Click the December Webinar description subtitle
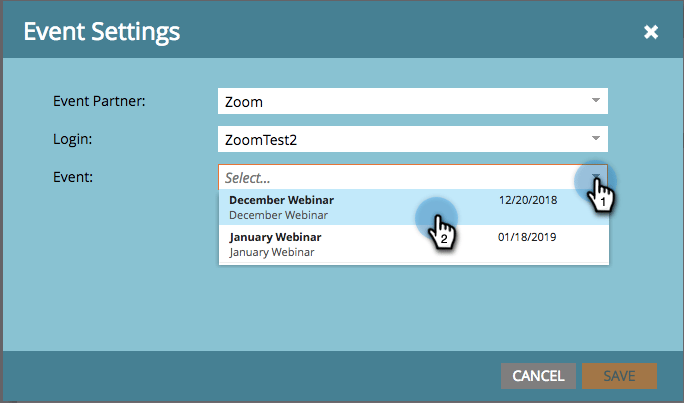This screenshot has width=684, height=403. tap(278, 215)
